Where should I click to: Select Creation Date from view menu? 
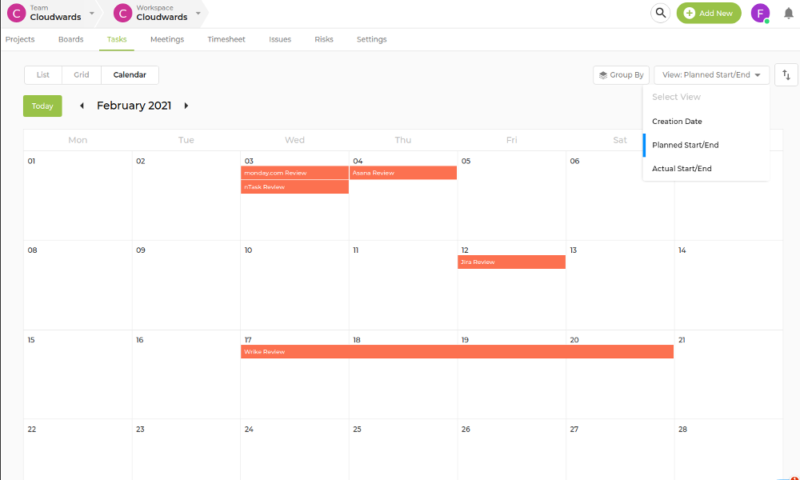[x=677, y=121]
